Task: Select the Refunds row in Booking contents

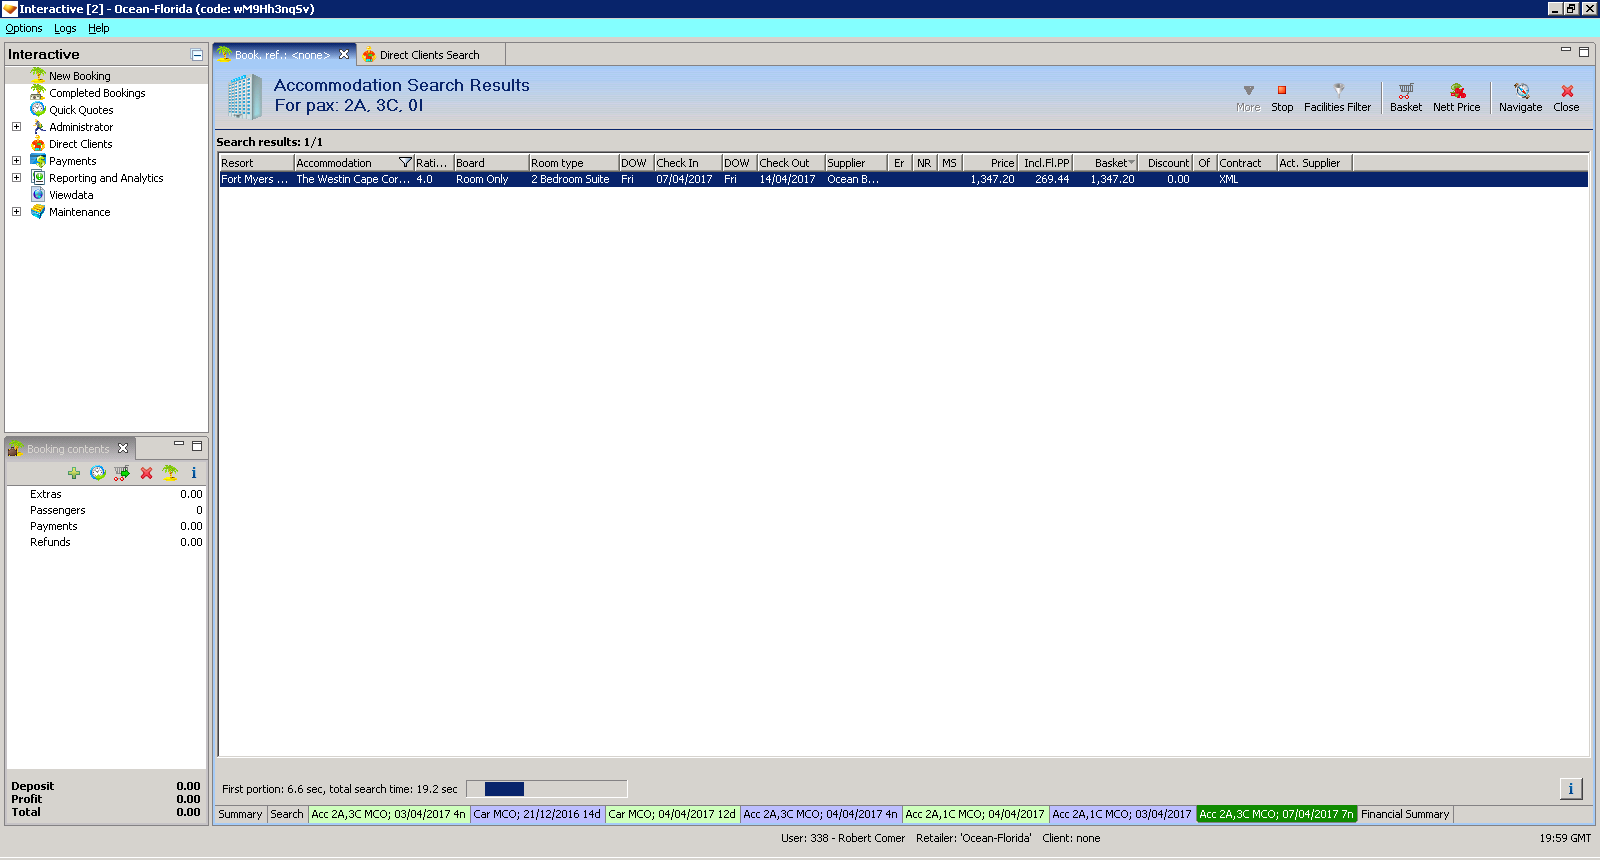Action: tap(106, 542)
